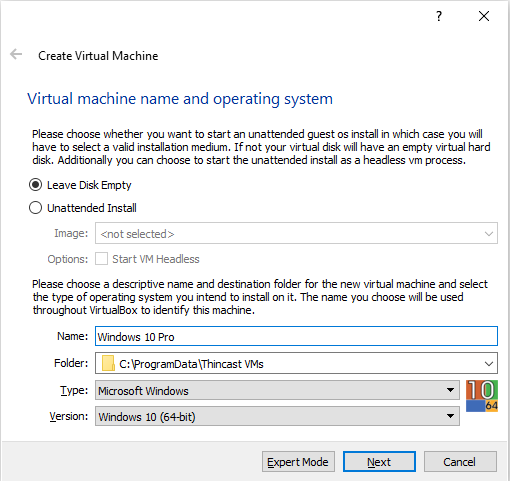This screenshot has height=481, width=510.
Task: Click the Type: label
Action: click(x=74, y=390)
